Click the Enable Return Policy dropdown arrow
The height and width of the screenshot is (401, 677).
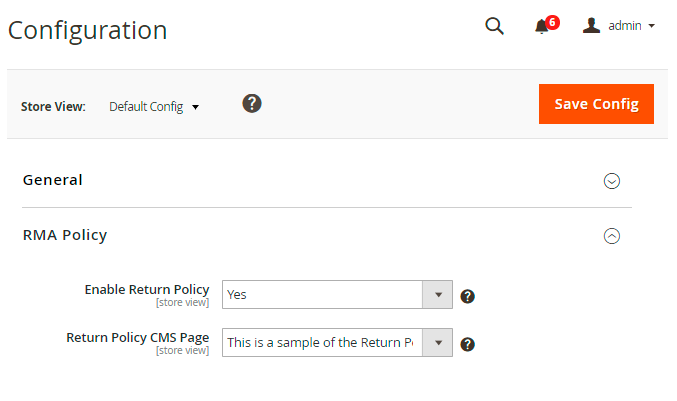pos(438,295)
